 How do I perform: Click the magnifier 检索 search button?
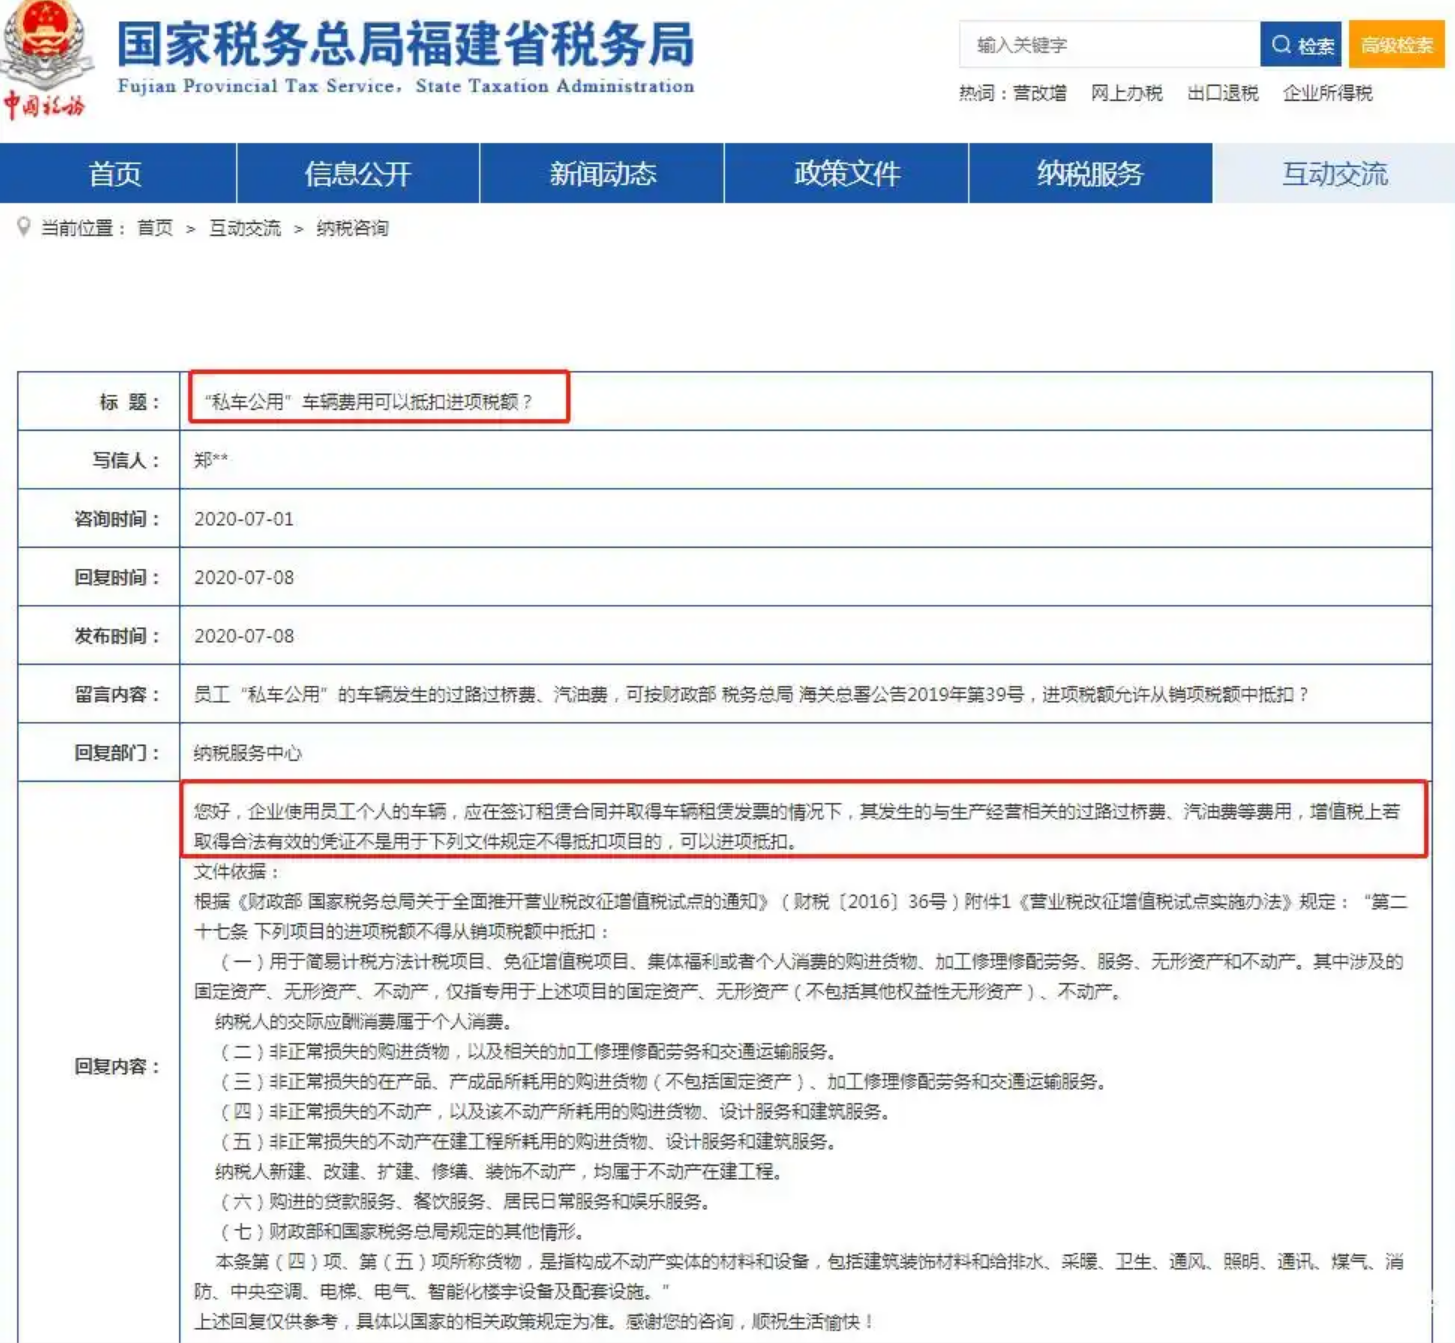tap(1301, 45)
